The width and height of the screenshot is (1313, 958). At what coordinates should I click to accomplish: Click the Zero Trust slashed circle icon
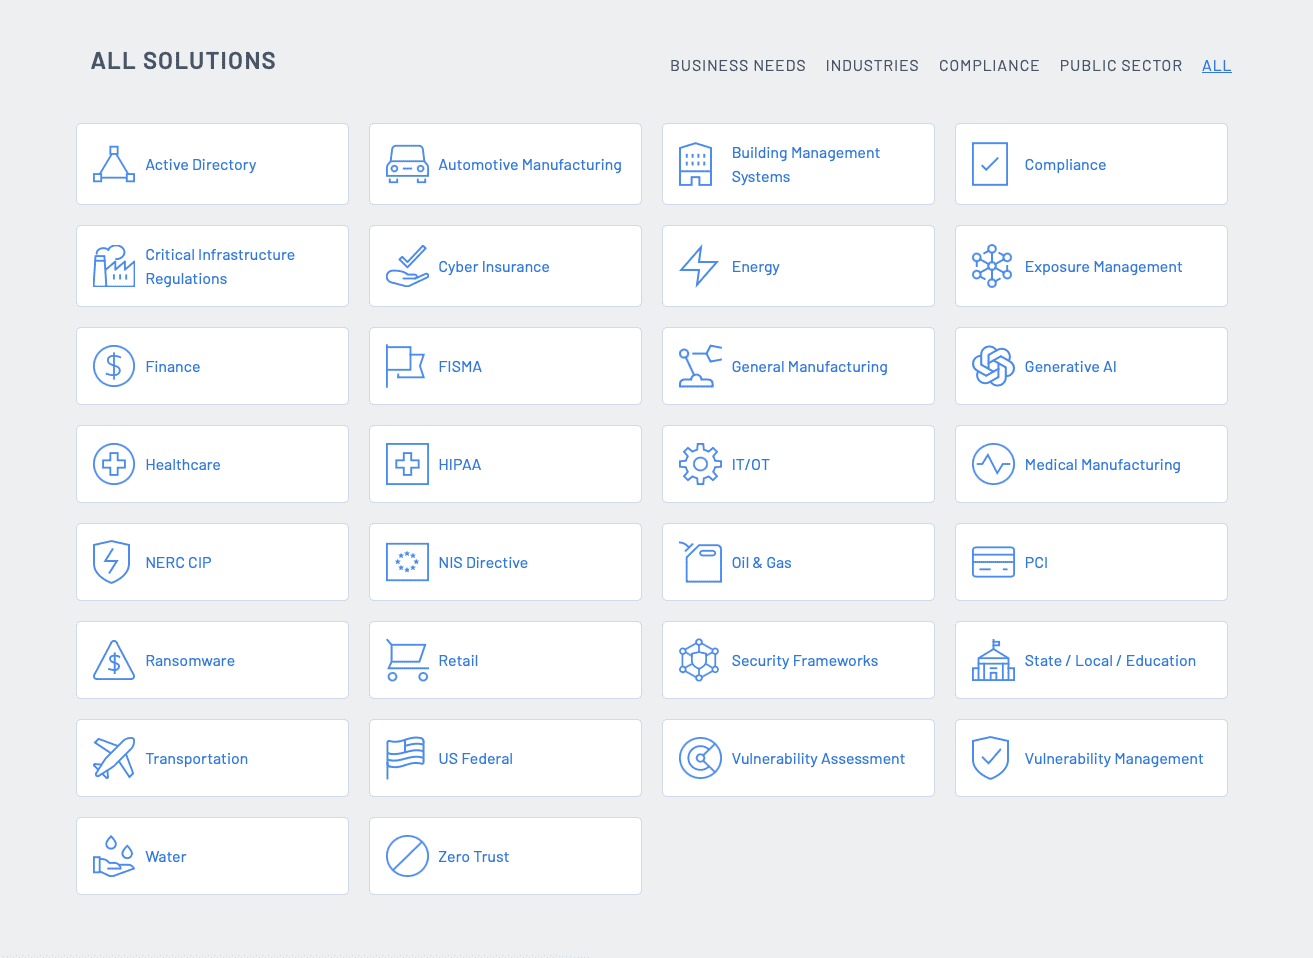pos(407,856)
